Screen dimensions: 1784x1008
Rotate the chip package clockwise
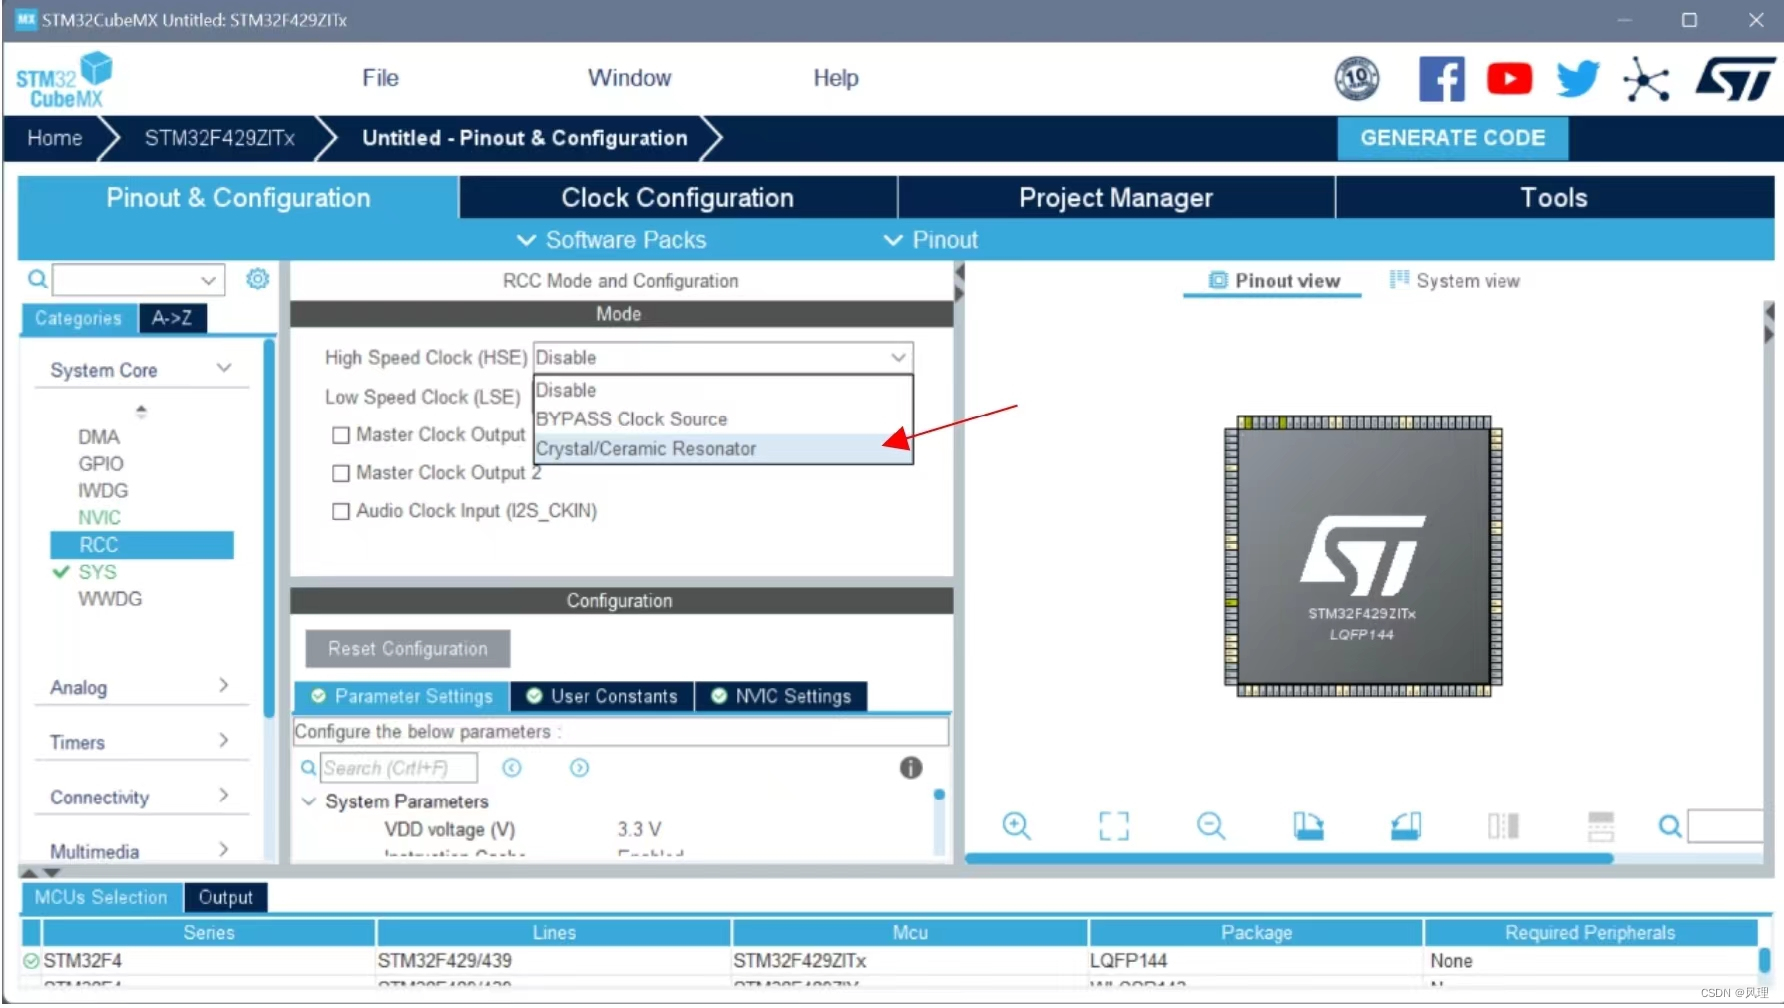pyautogui.click(x=1308, y=826)
